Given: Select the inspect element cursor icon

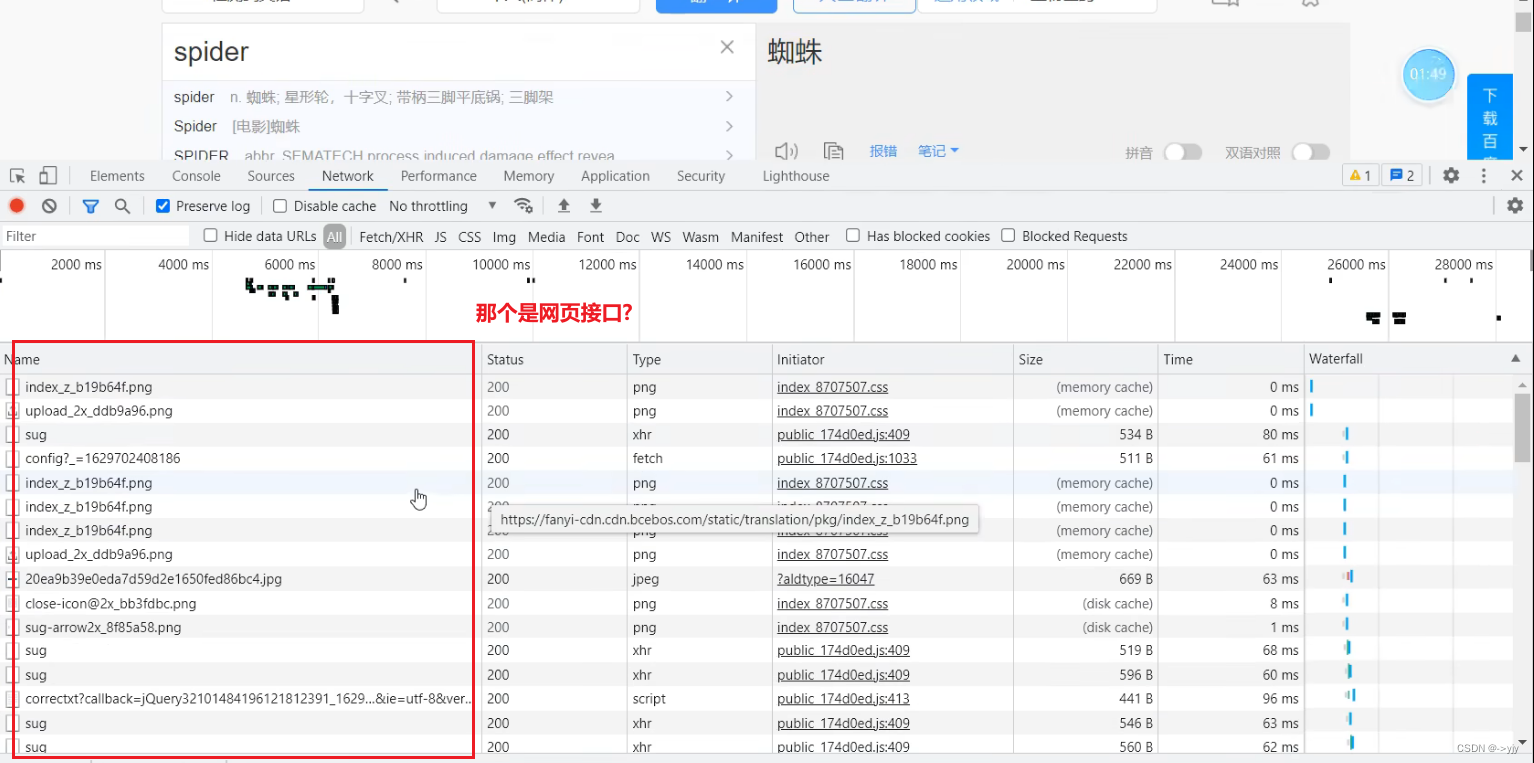Looking at the screenshot, I should 15,175.
